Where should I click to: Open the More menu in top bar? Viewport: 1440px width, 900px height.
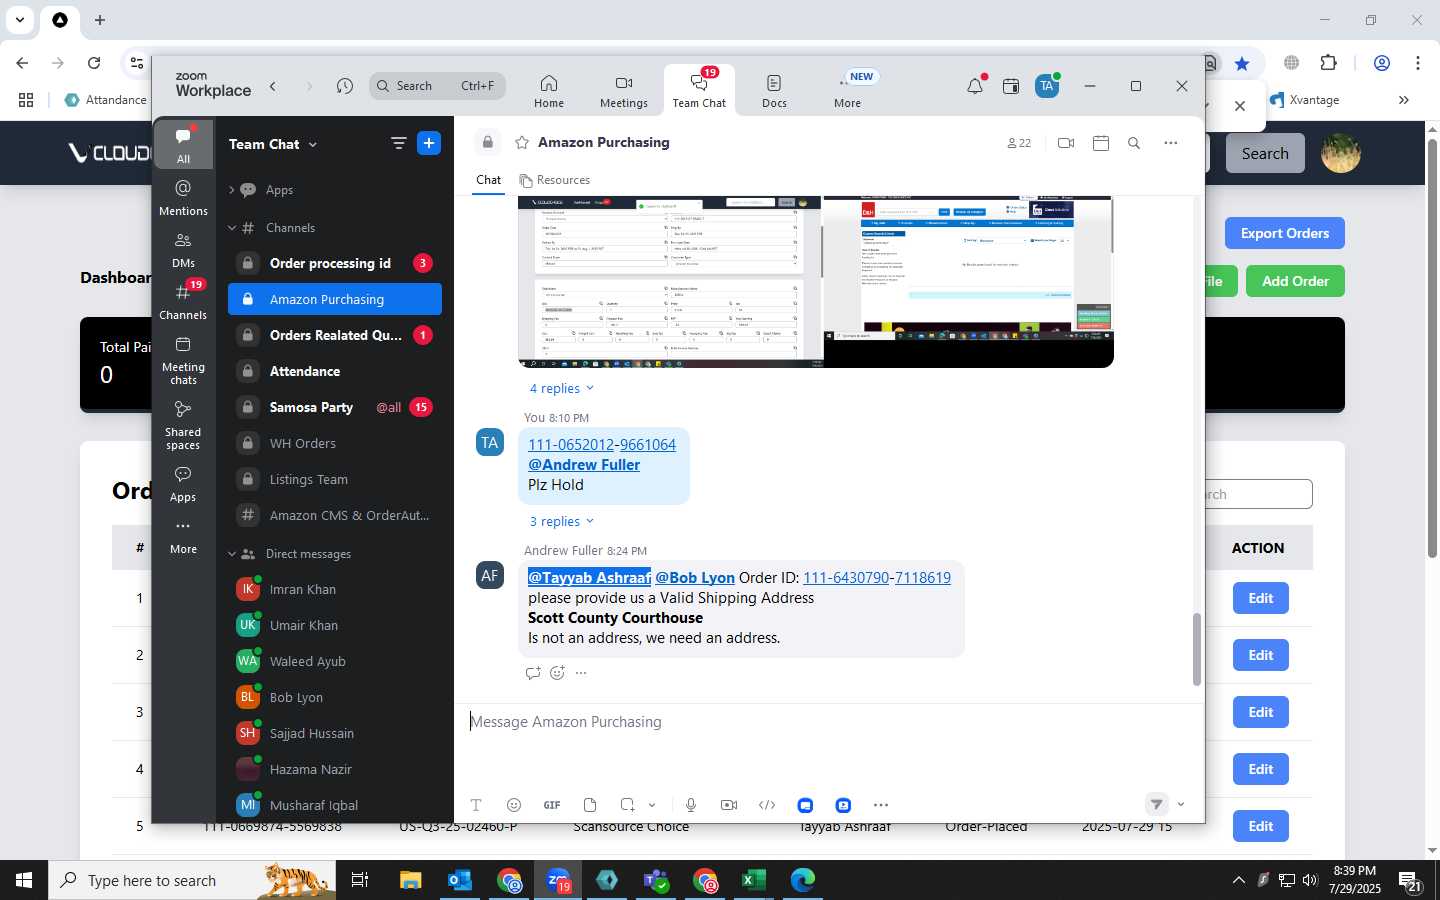coord(847,91)
